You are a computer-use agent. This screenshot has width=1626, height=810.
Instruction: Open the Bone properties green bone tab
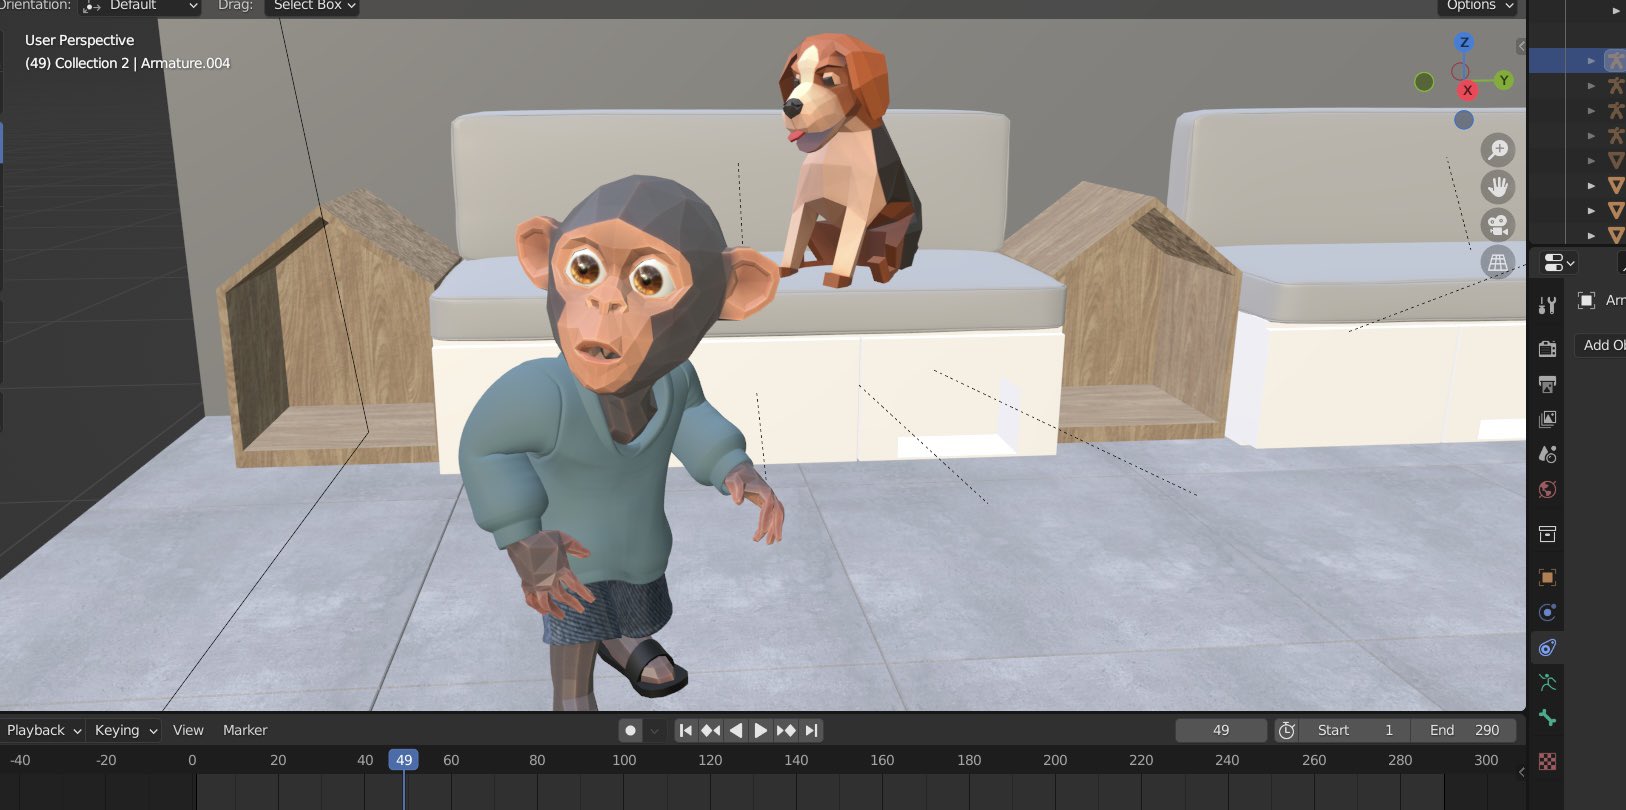(x=1547, y=718)
